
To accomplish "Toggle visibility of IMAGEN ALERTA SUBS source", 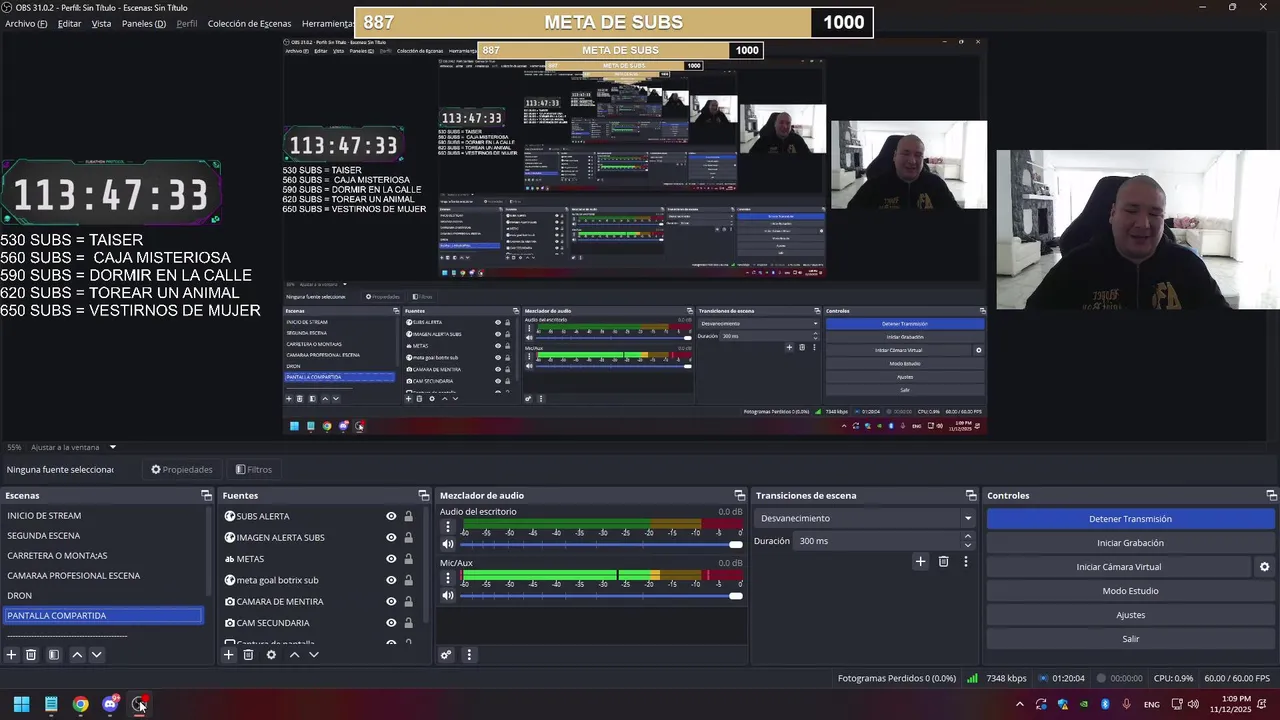I will pyautogui.click(x=391, y=537).
